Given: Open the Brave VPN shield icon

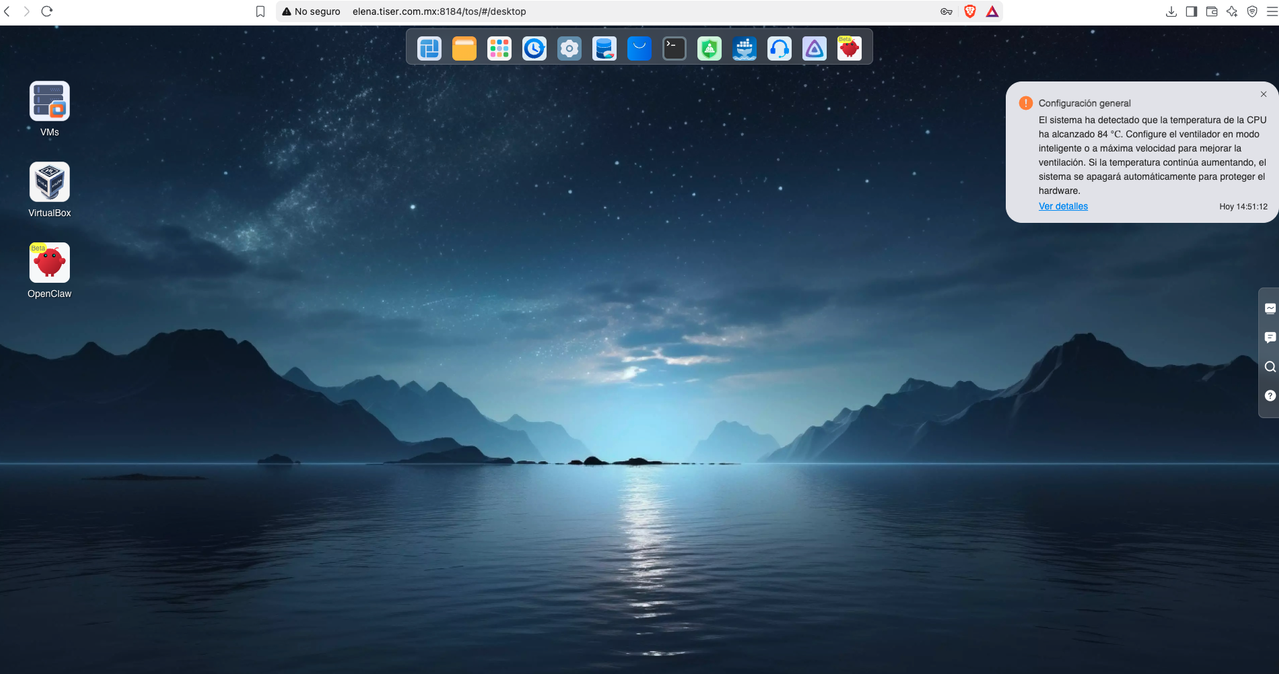Looking at the screenshot, I should click(1252, 12).
